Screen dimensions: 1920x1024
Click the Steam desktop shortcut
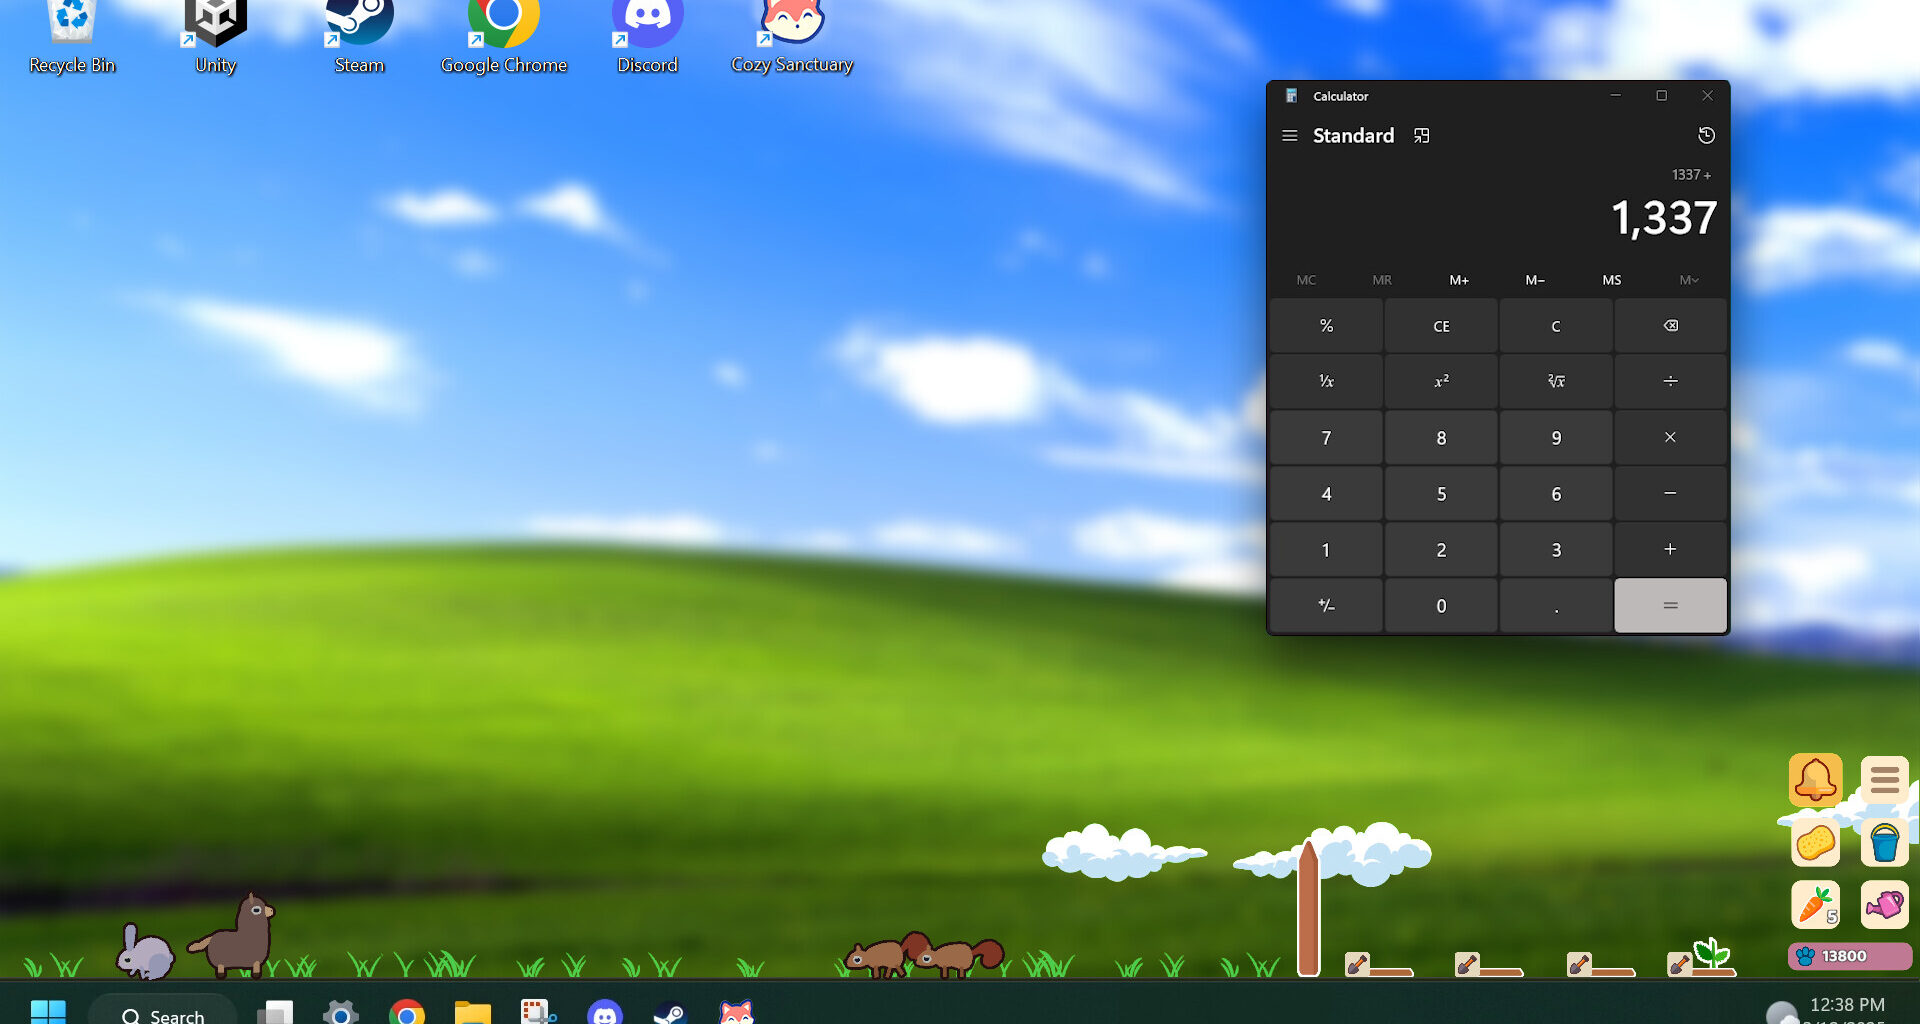(359, 38)
